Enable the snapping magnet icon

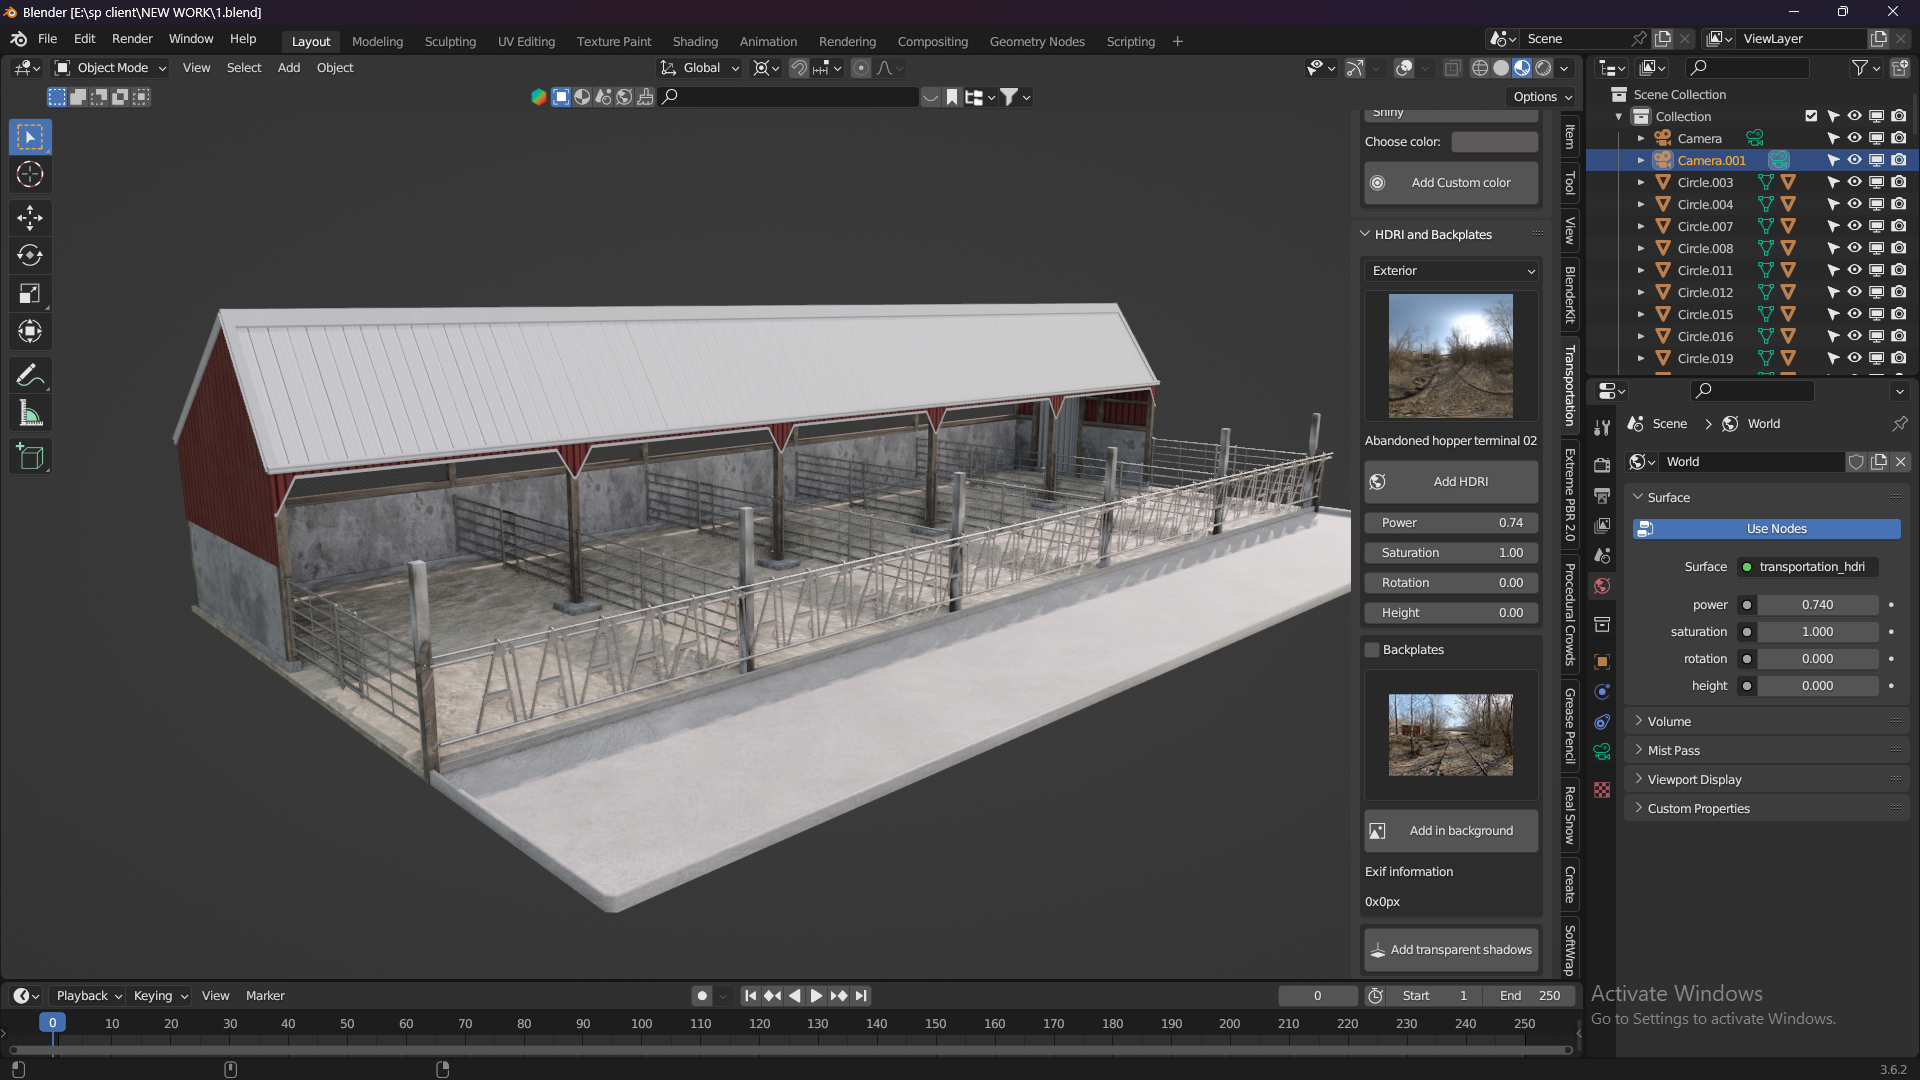799,68
